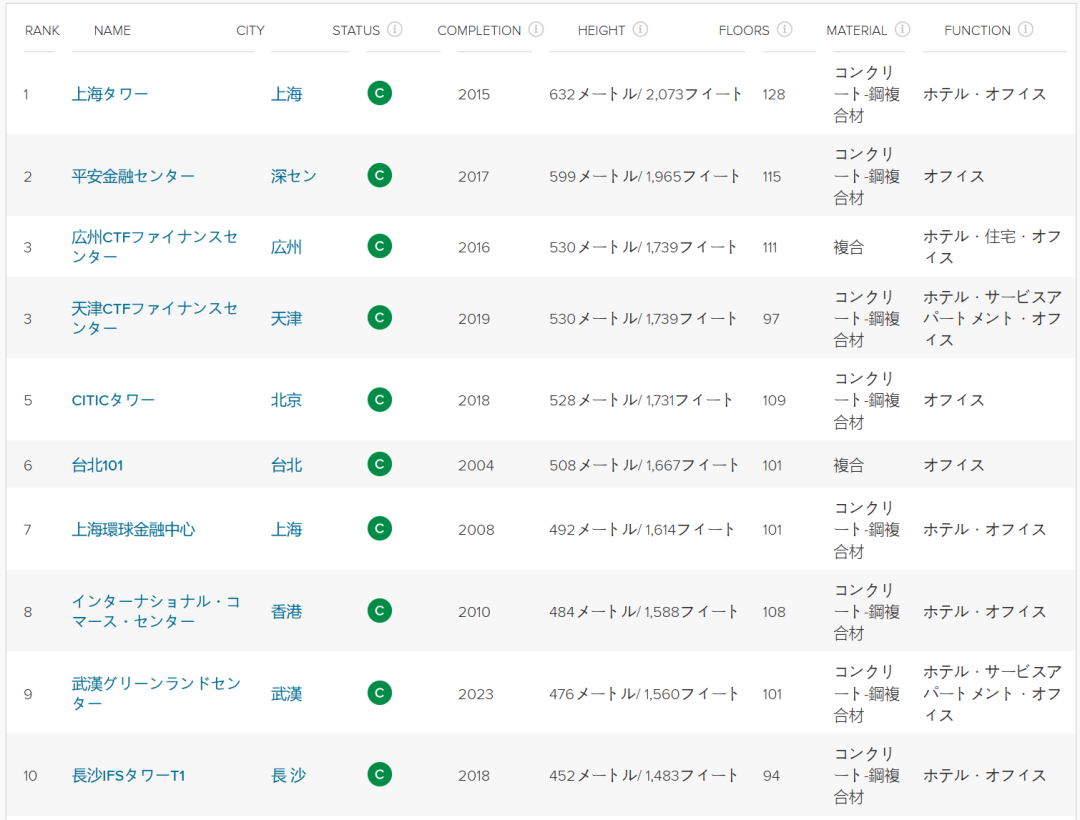Sort by the MATERIAL column header

[857, 31]
